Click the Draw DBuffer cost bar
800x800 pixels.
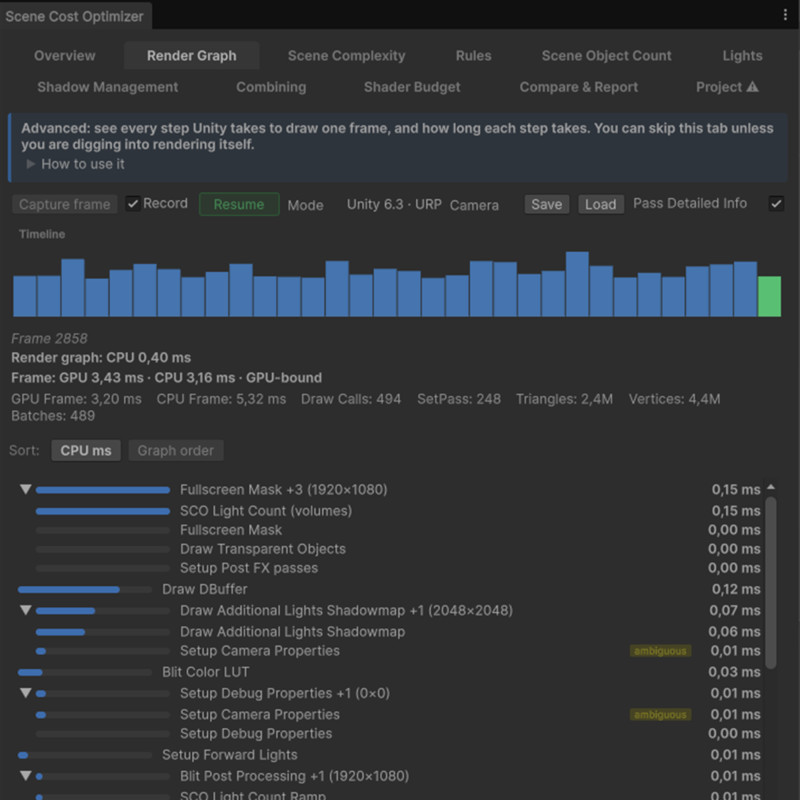[x=85, y=589]
